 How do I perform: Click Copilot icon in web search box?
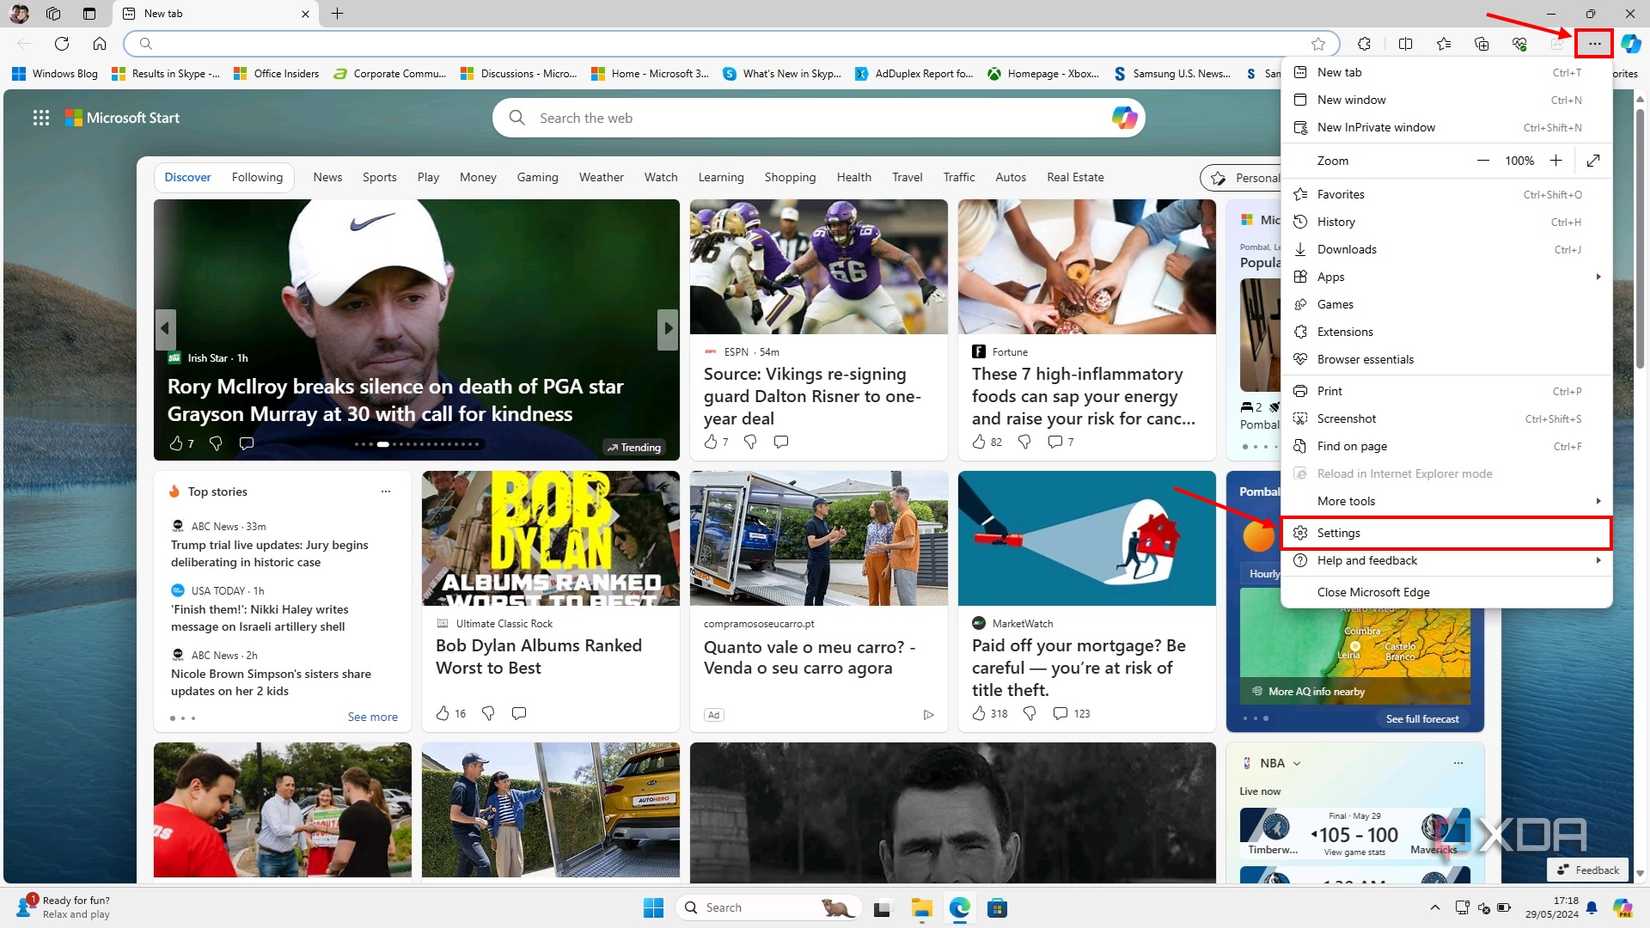pos(1124,118)
